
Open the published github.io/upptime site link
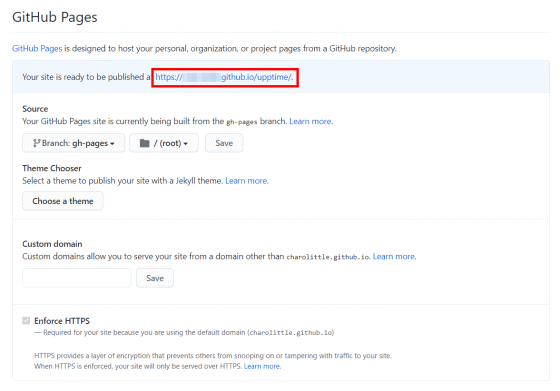click(224, 77)
